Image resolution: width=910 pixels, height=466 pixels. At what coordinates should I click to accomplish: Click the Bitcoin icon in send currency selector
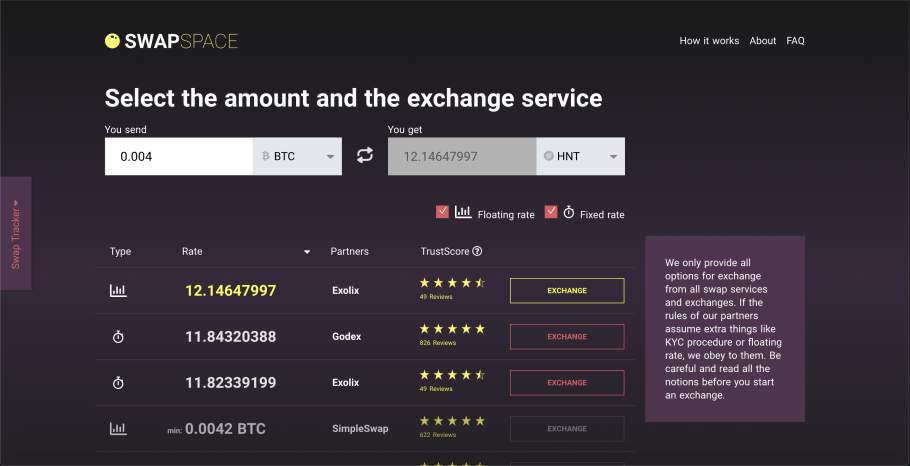tap(266, 156)
